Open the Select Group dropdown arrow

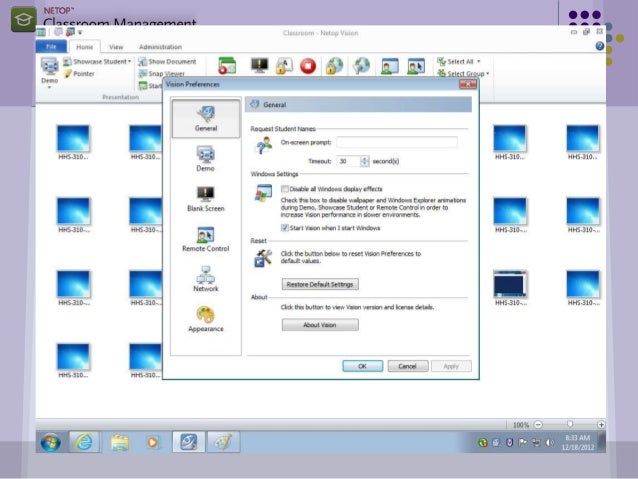tap(487, 74)
